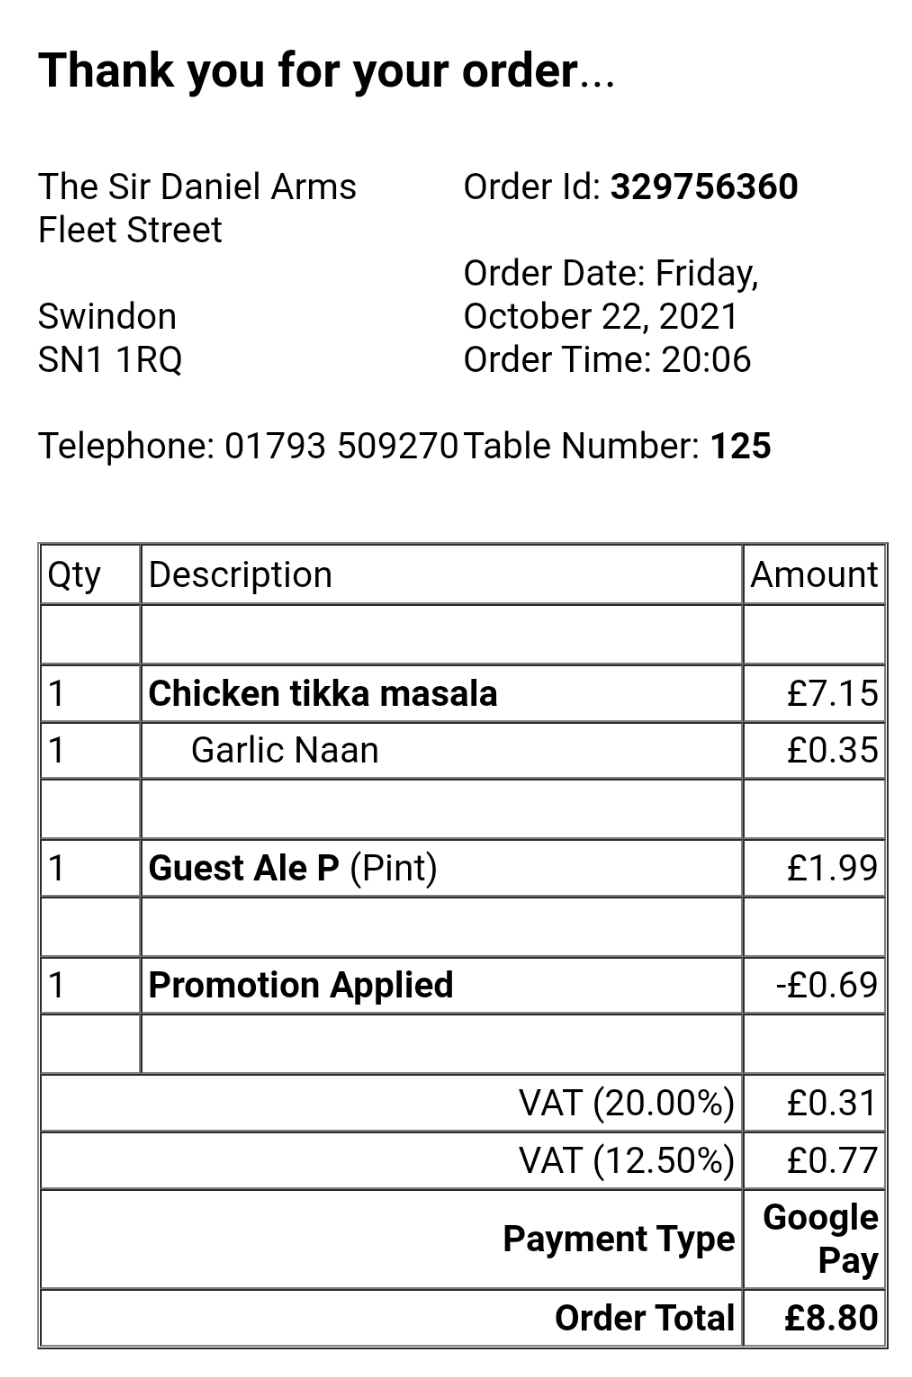Click the table number 125
912x1377 pixels.
[x=740, y=446]
